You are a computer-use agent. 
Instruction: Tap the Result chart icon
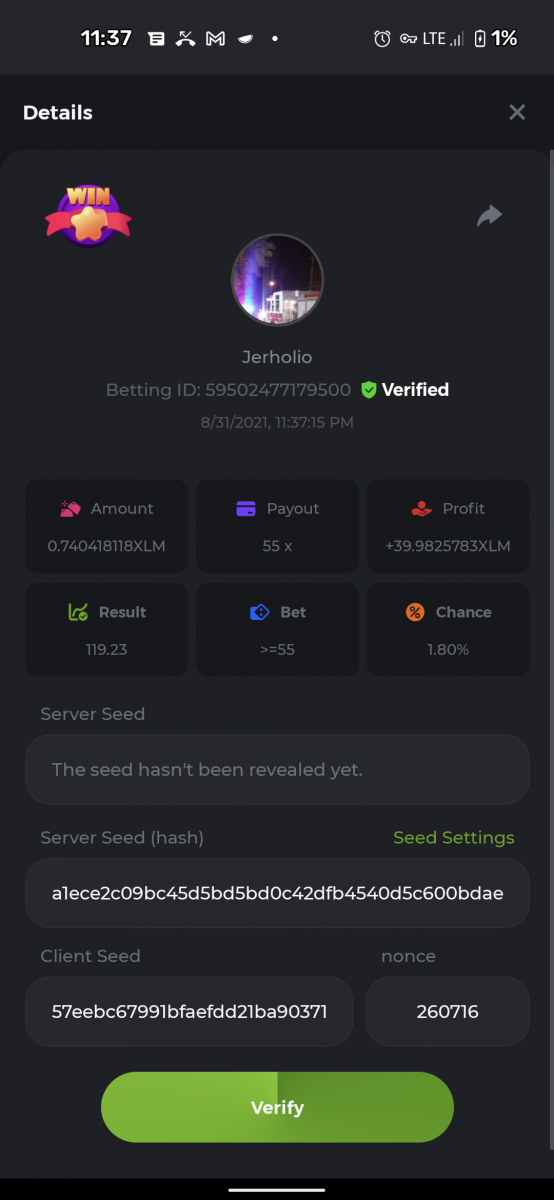coord(78,612)
